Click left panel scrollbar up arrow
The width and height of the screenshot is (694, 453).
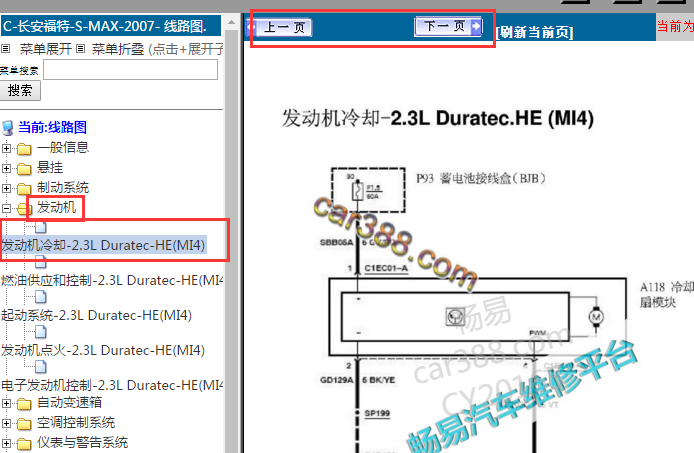point(231,22)
